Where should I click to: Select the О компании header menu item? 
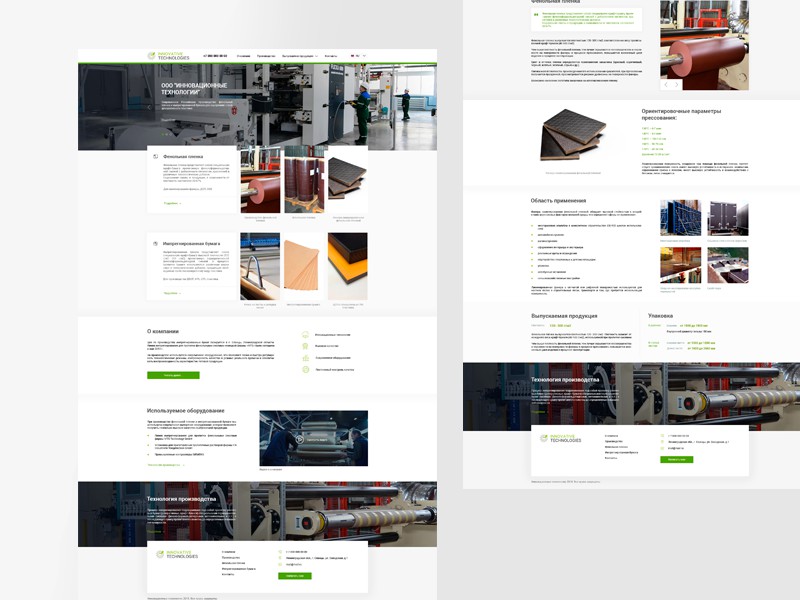pos(243,56)
